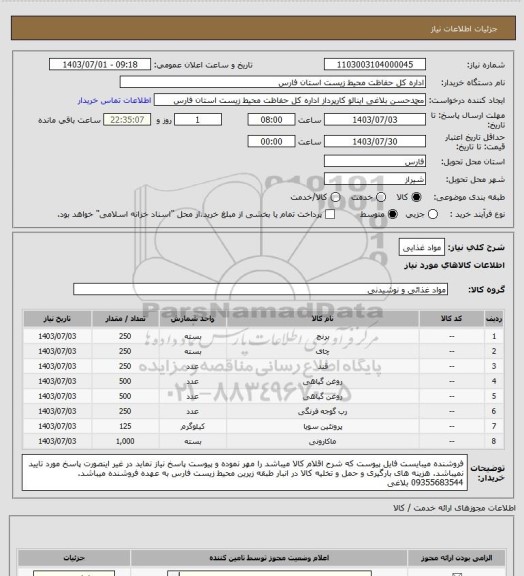Click goods group field مواد غذائی و نوشیدنی
The height and width of the screenshot is (576, 524).
tap(260, 289)
